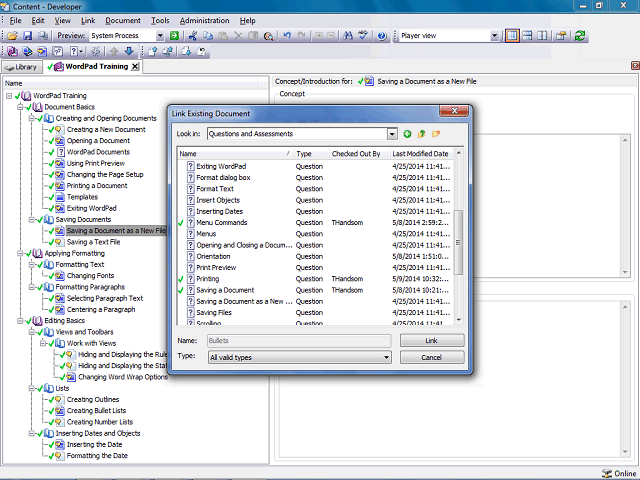Click the Open folder icon in the toolbar

pos(13,36)
